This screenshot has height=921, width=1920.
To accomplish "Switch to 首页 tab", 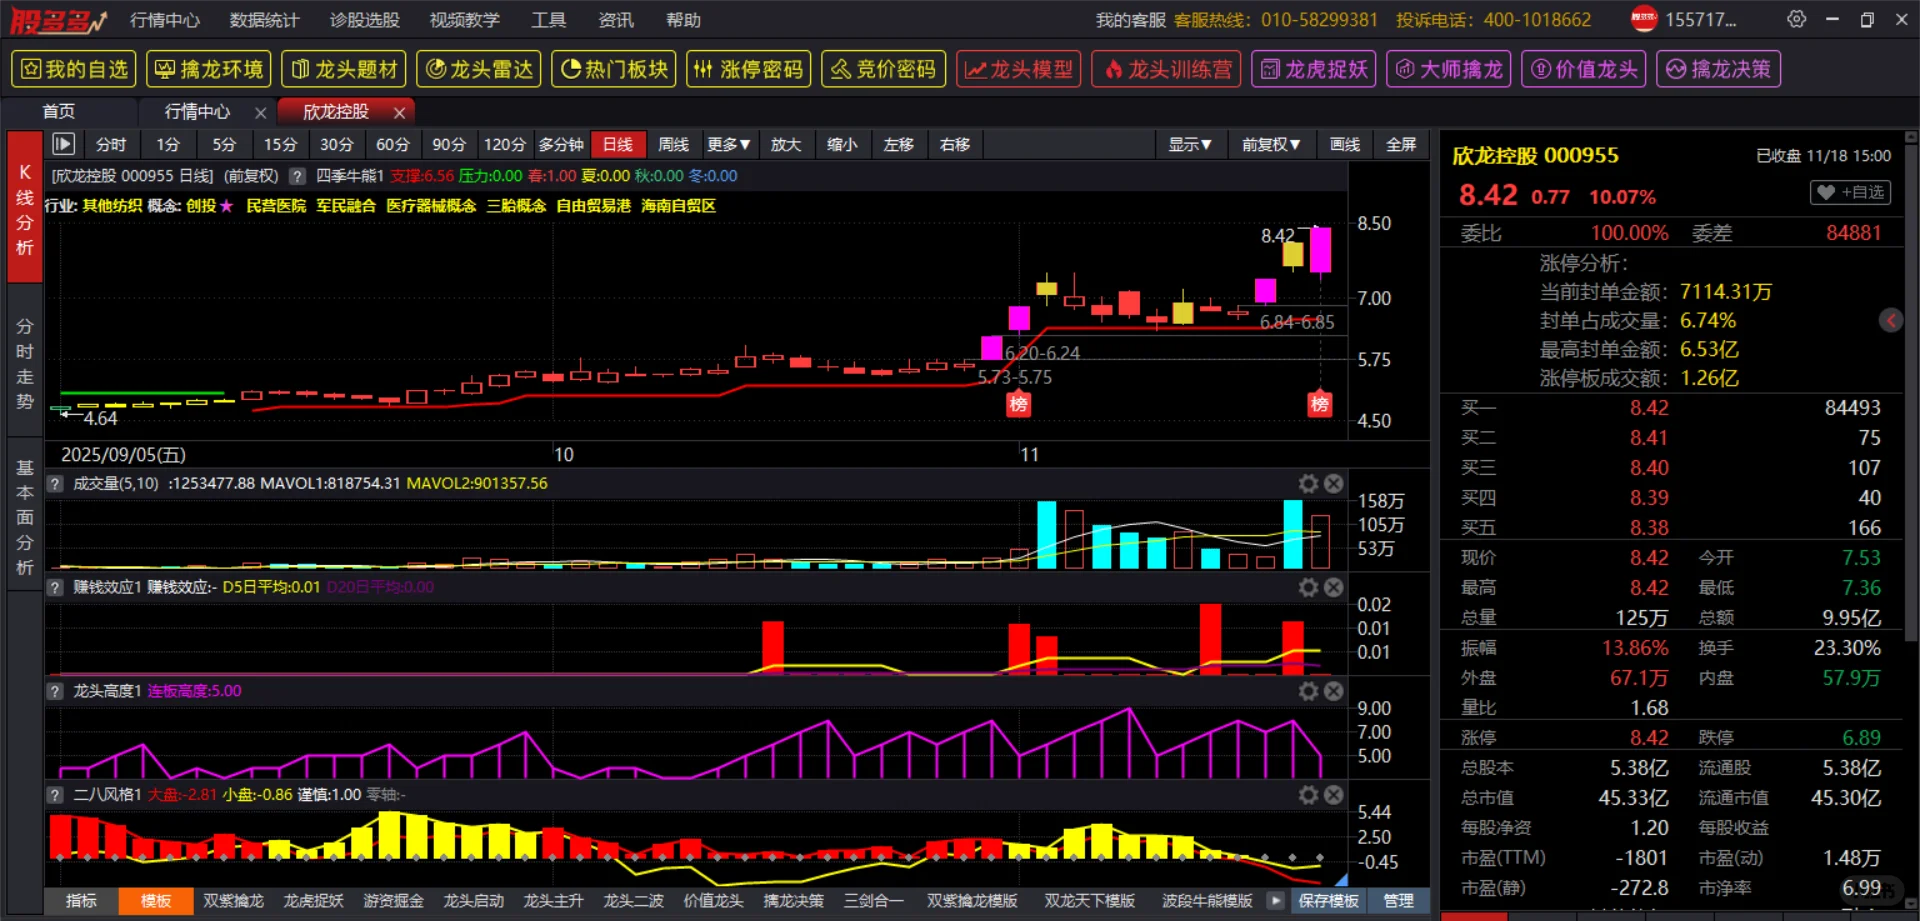I will 59,112.
